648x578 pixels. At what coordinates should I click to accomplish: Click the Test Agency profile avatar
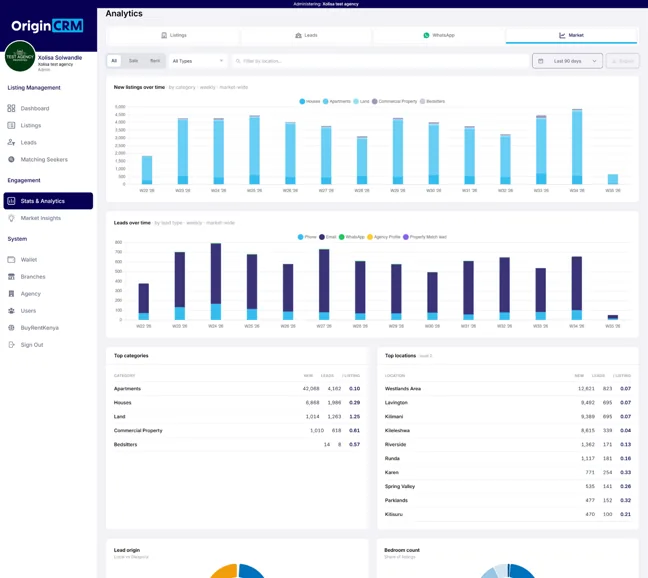(x=19, y=56)
